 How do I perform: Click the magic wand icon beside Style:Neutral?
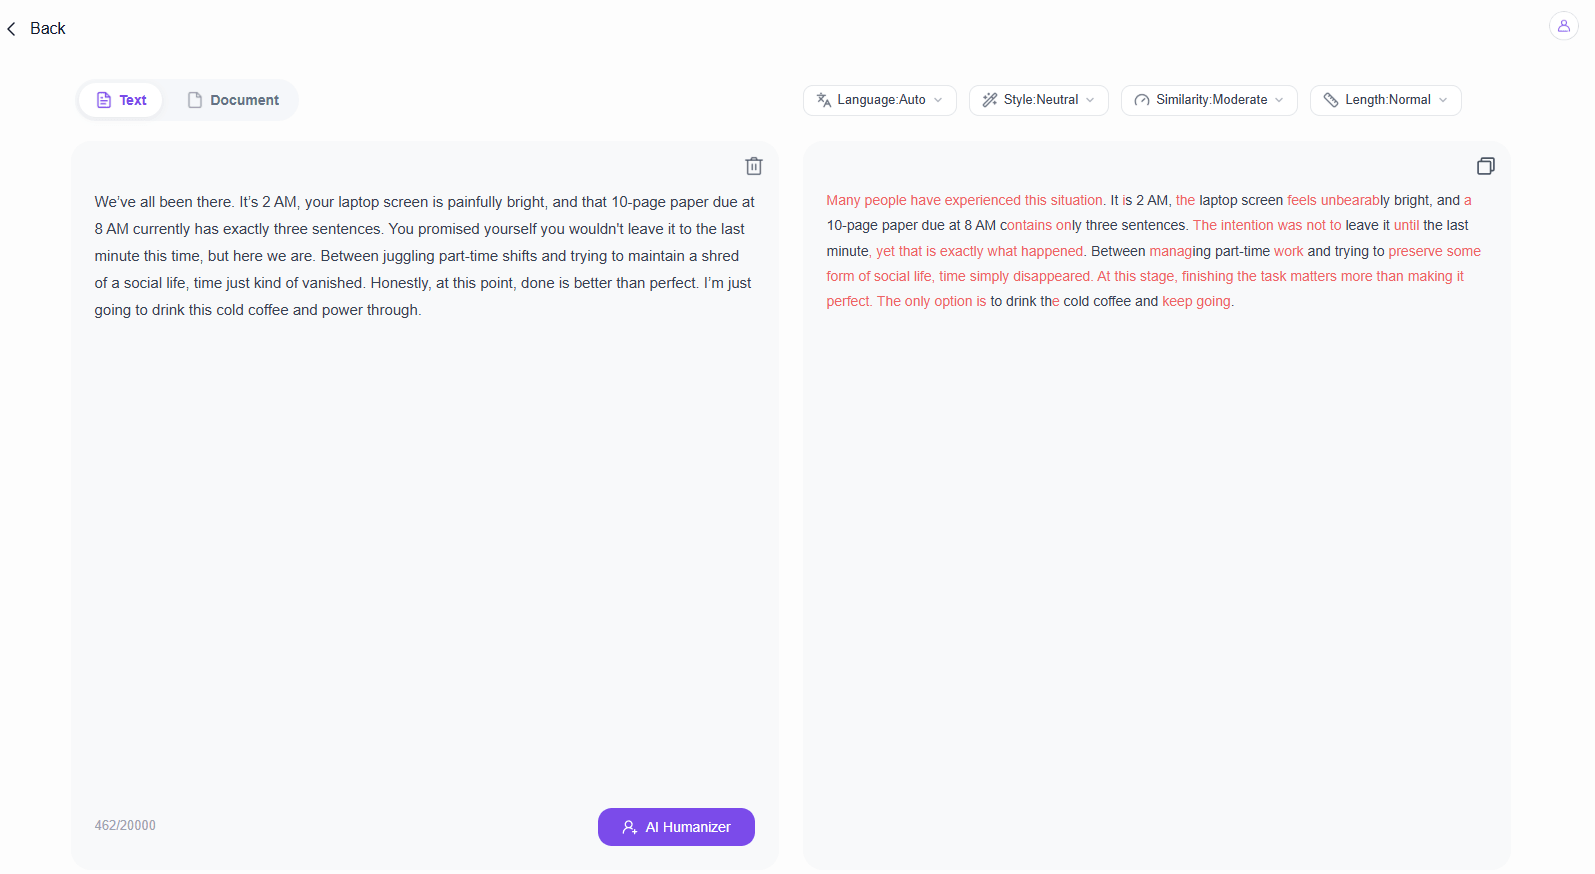click(x=990, y=100)
